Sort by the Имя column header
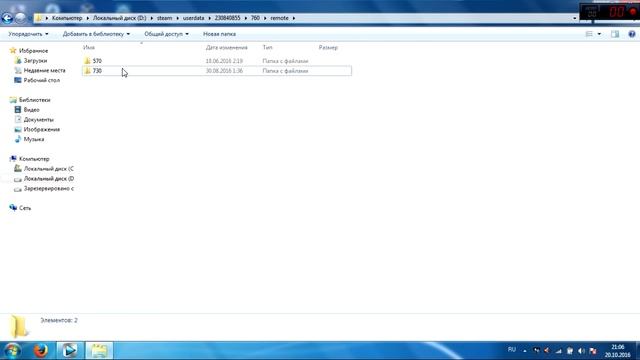The height and width of the screenshot is (360, 640). pos(89,47)
